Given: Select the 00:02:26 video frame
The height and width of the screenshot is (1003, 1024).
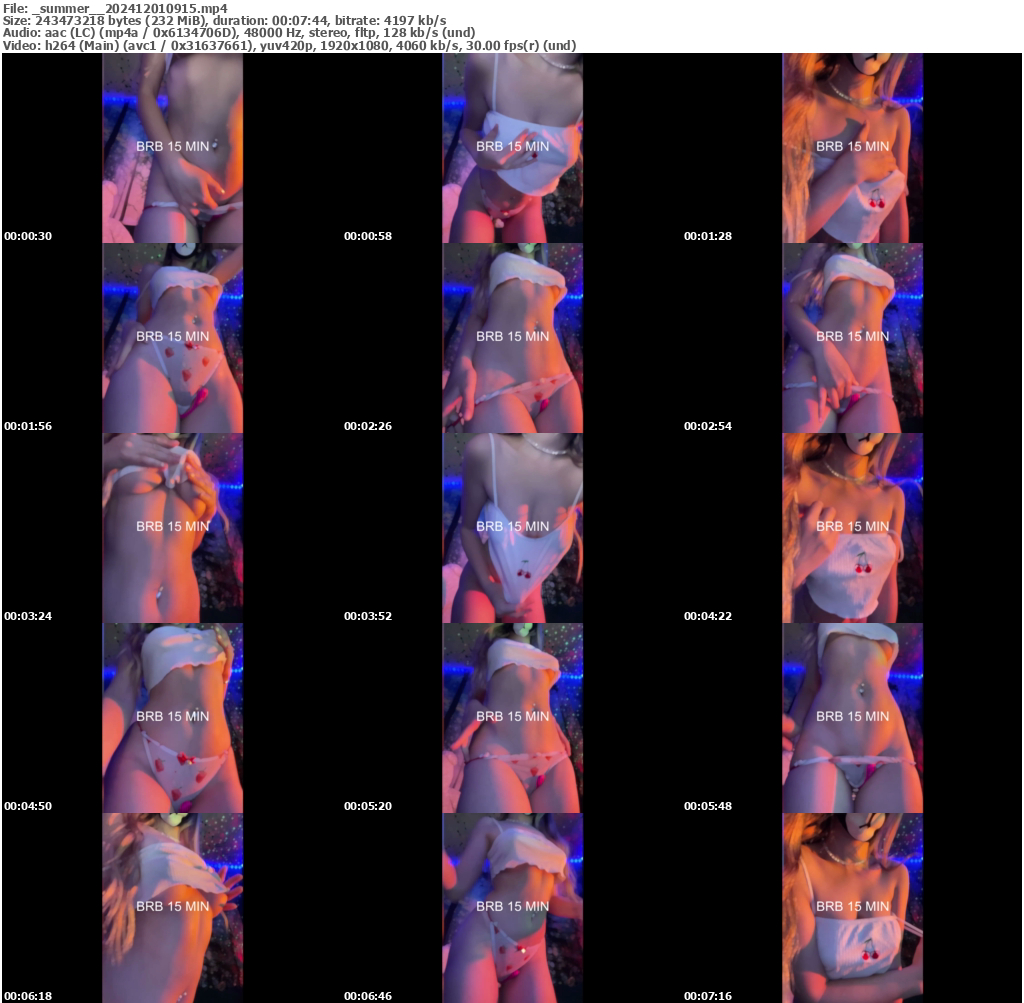Looking at the screenshot, I should tap(512, 338).
